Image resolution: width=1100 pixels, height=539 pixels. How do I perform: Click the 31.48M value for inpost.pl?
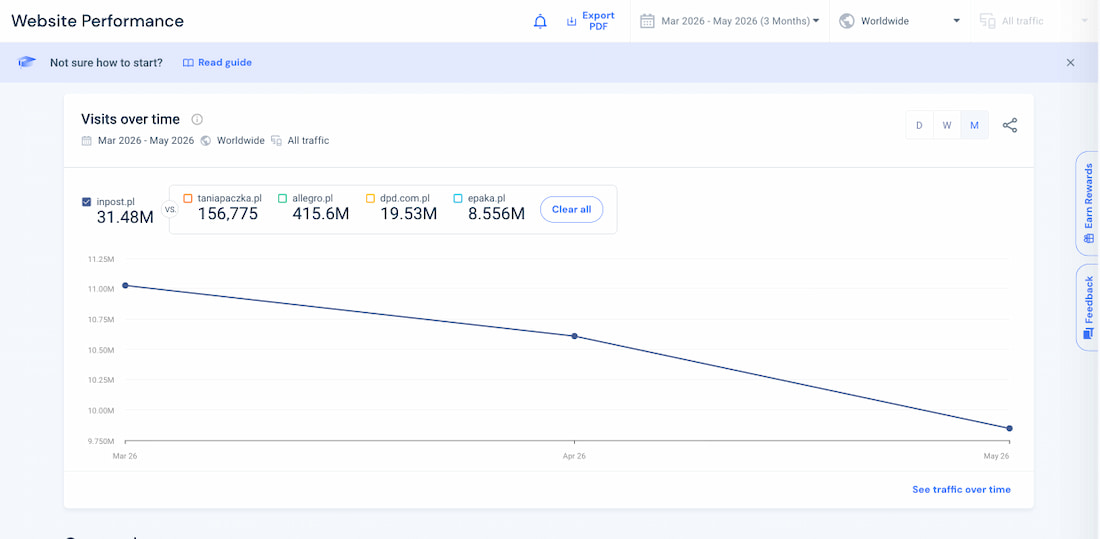(125, 218)
